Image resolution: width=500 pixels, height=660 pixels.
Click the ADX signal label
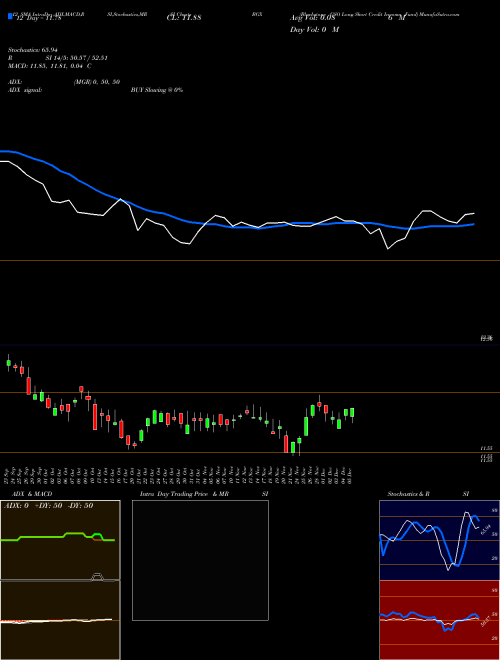click(25, 90)
